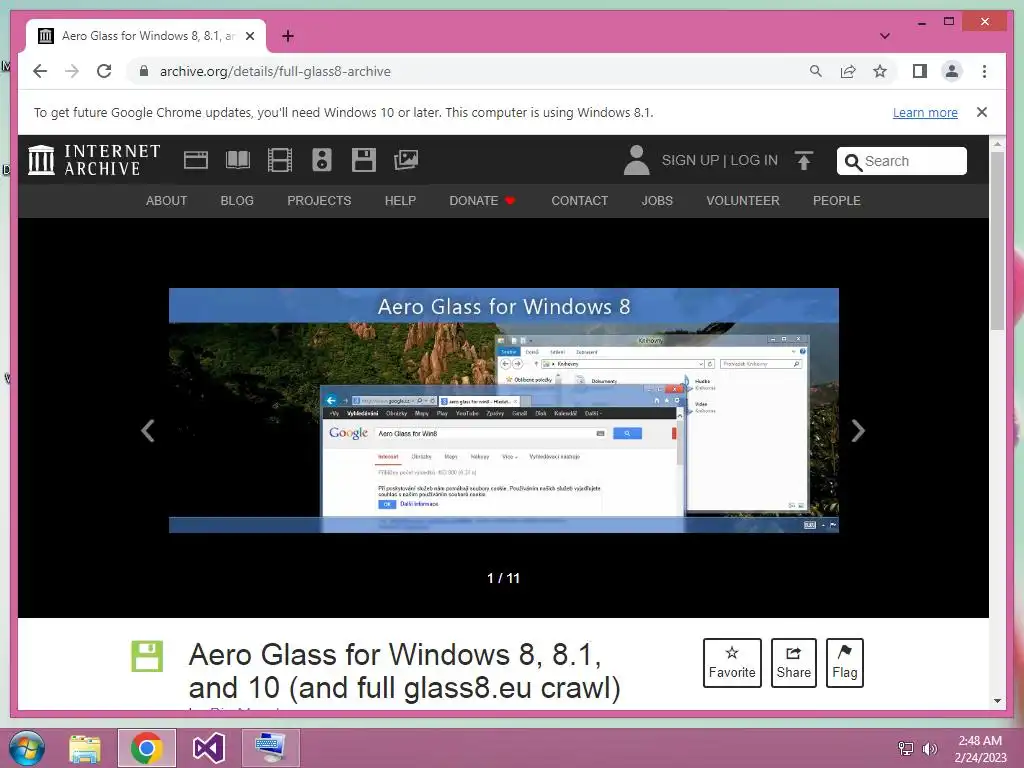The height and width of the screenshot is (768, 1024).
Task: Open the Texts book icon
Action: [x=238, y=160]
